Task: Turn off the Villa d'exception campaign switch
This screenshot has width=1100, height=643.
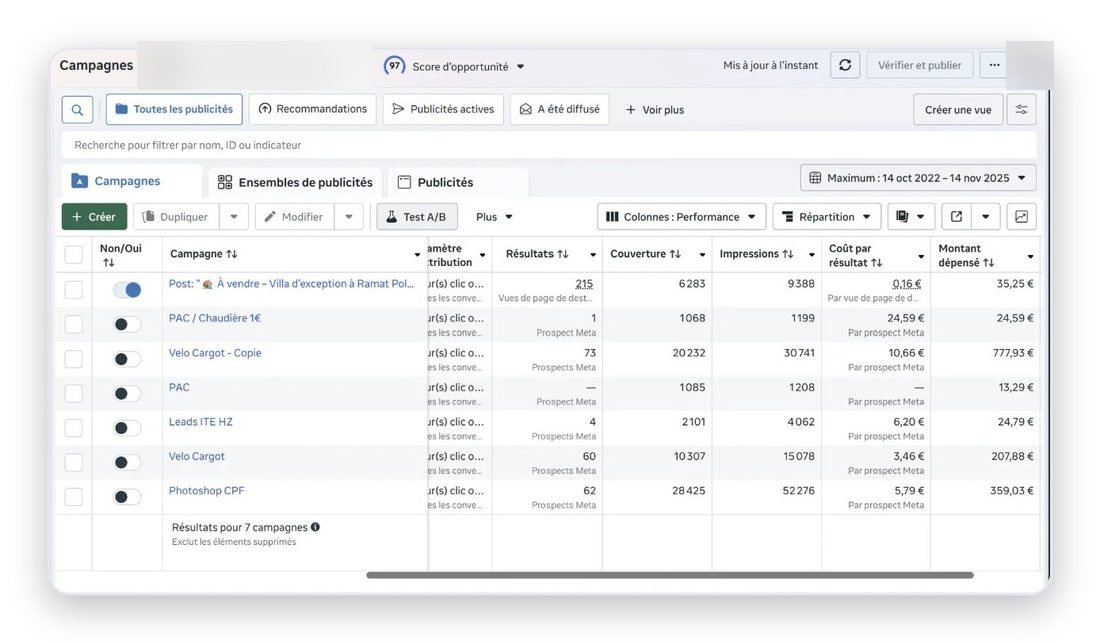Action: click(x=127, y=290)
